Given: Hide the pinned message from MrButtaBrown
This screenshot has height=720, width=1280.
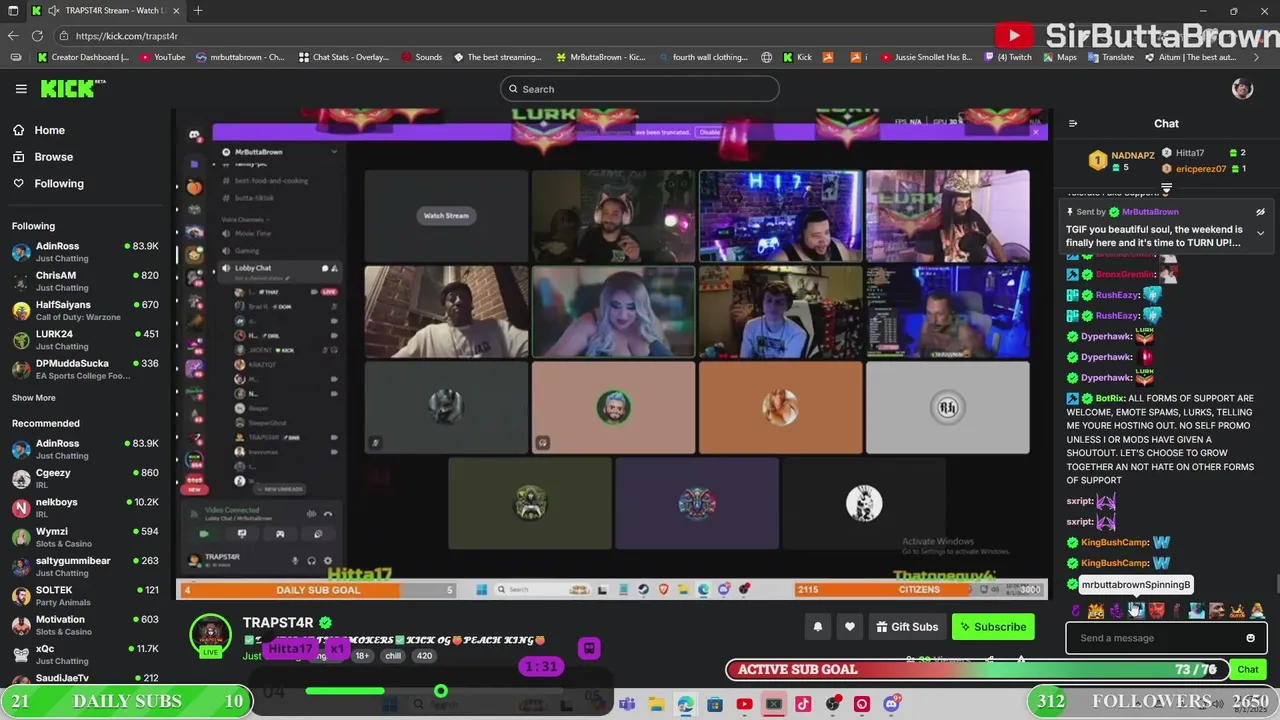Looking at the screenshot, I should tap(1260, 212).
